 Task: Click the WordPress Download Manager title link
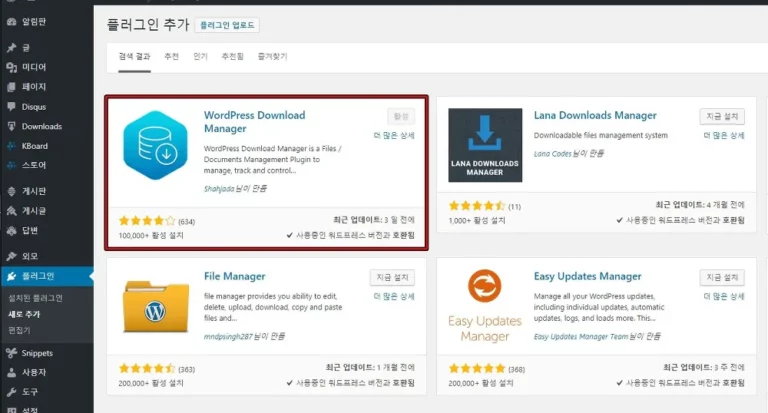click(254, 122)
